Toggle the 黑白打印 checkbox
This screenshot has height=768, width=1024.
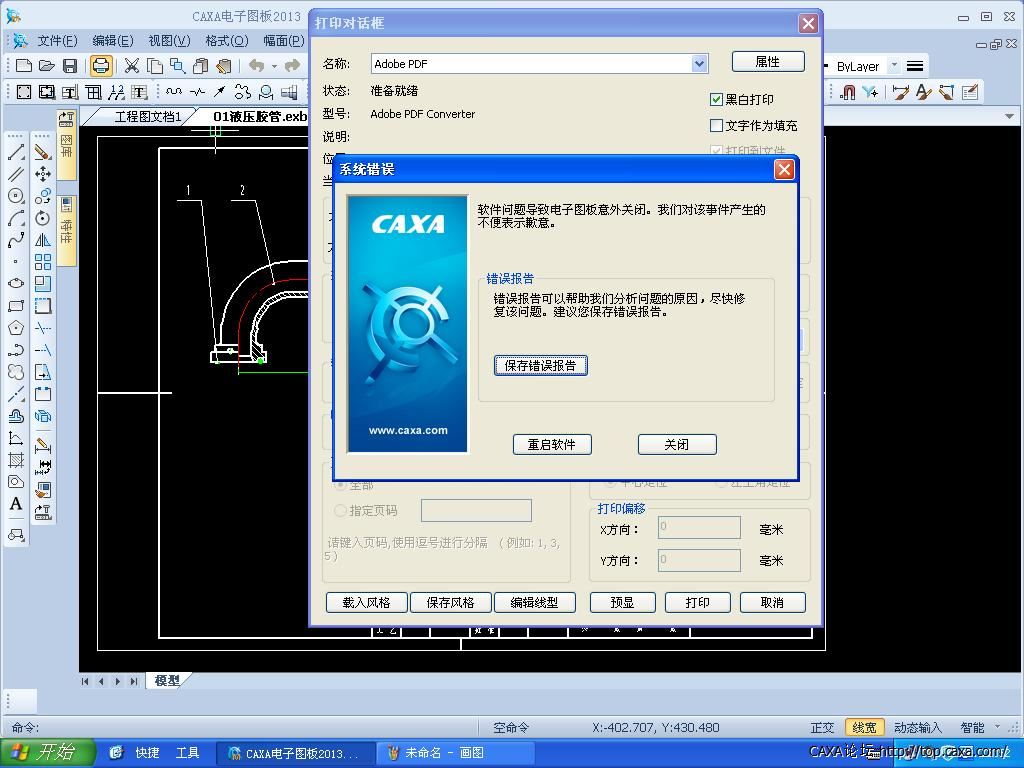point(716,99)
